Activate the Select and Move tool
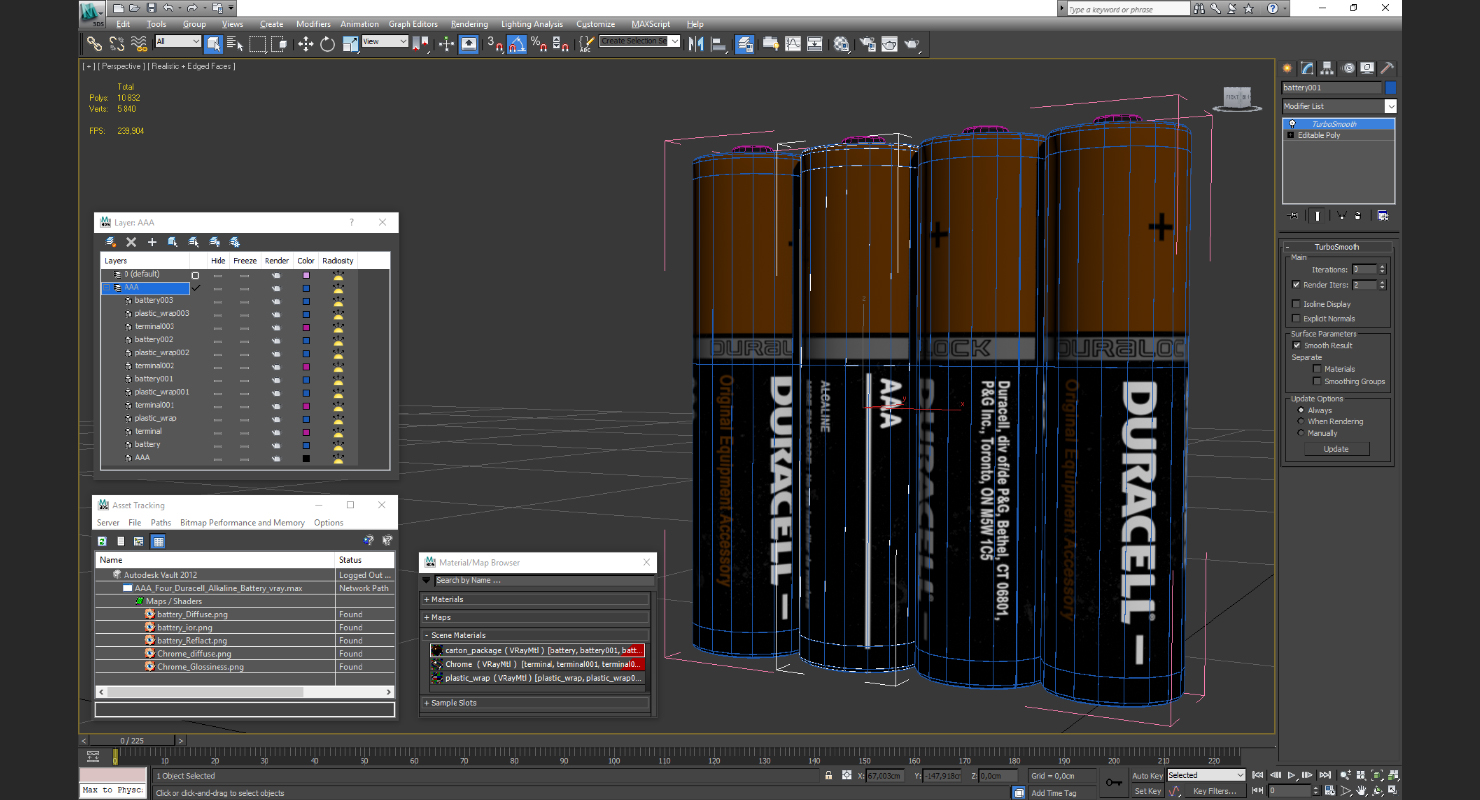The width and height of the screenshot is (1480, 800). (x=305, y=44)
